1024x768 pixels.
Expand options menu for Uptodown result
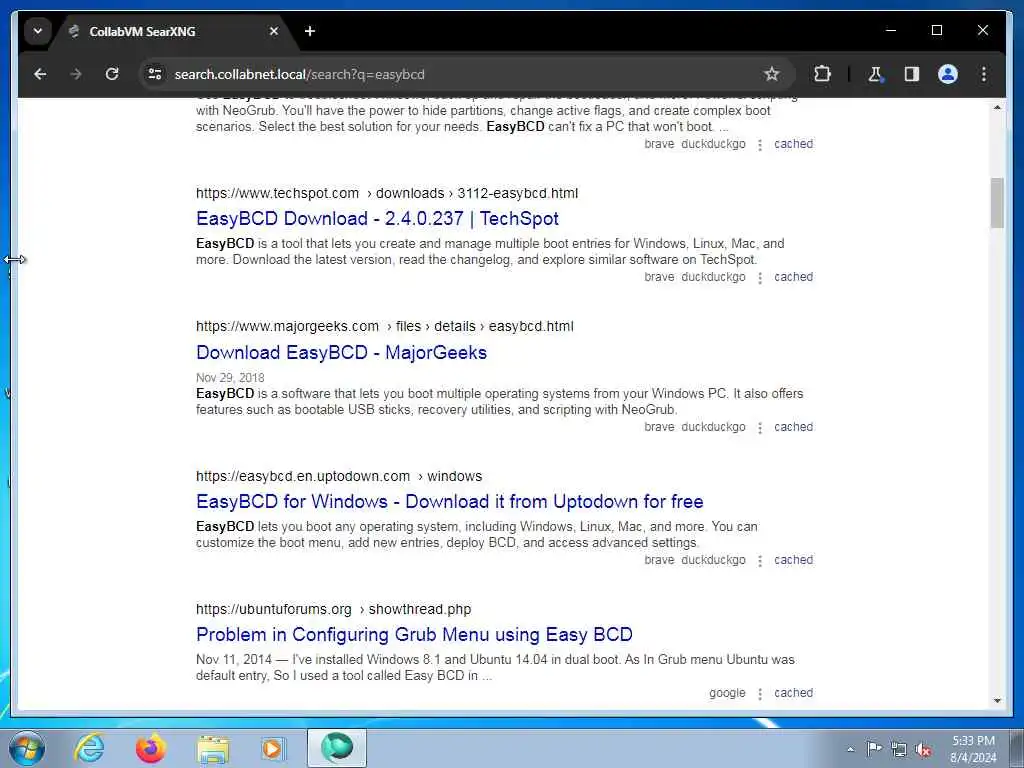pyautogui.click(x=760, y=562)
